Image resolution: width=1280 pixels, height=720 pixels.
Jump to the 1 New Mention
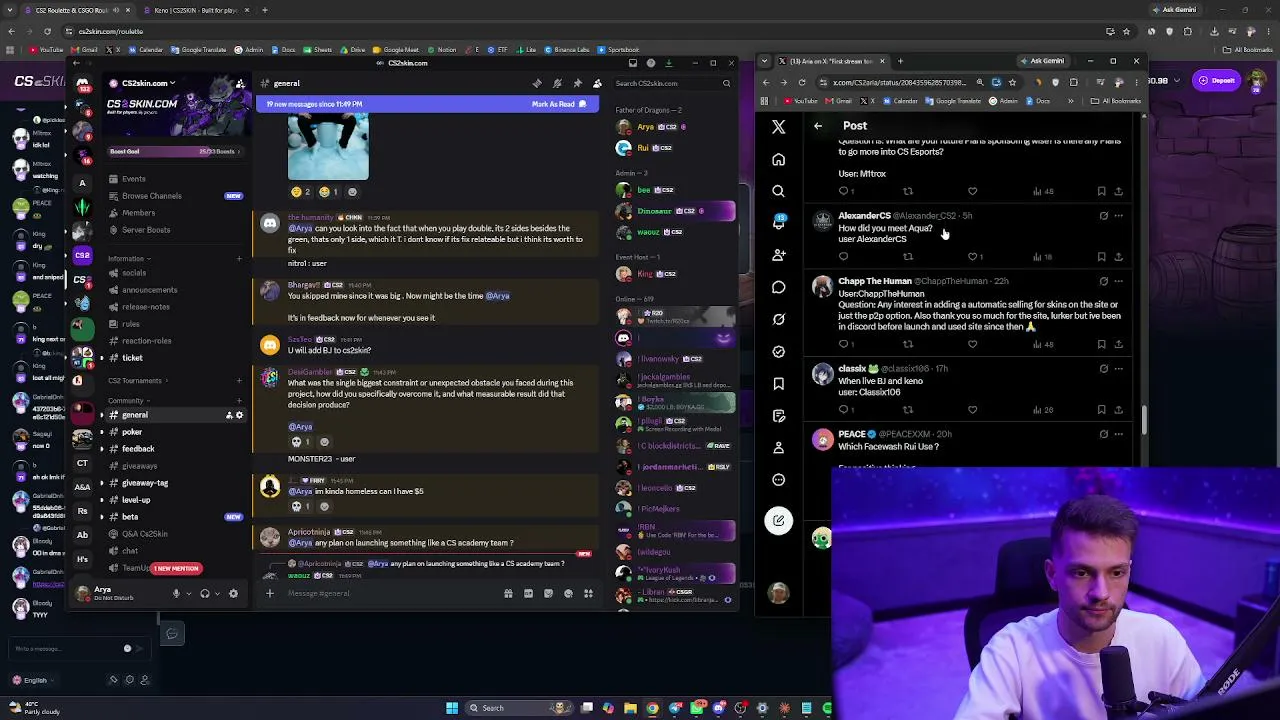click(176, 568)
